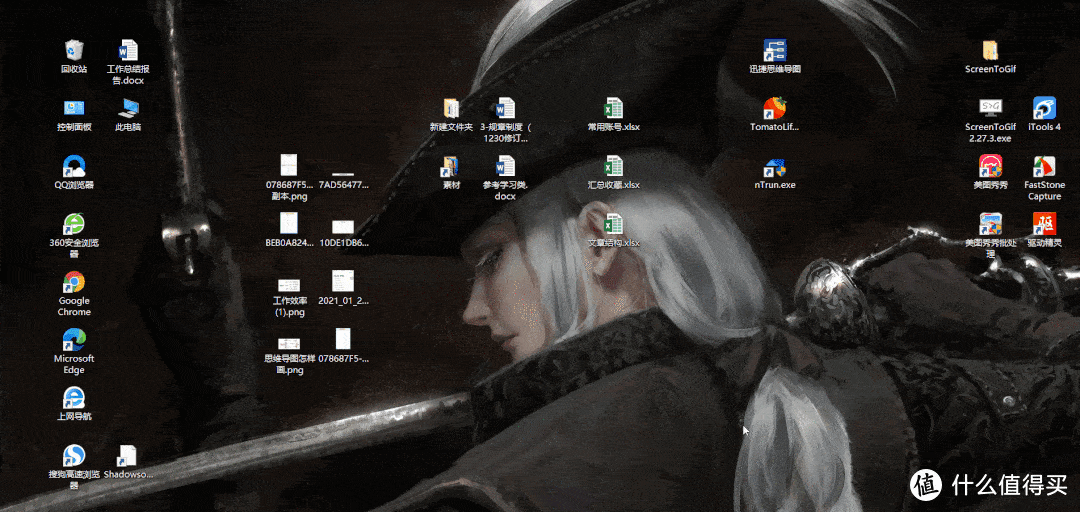Select the Google Chrome desktop shortcut
This screenshot has height=512, width=1080.
tap(74, 283)
